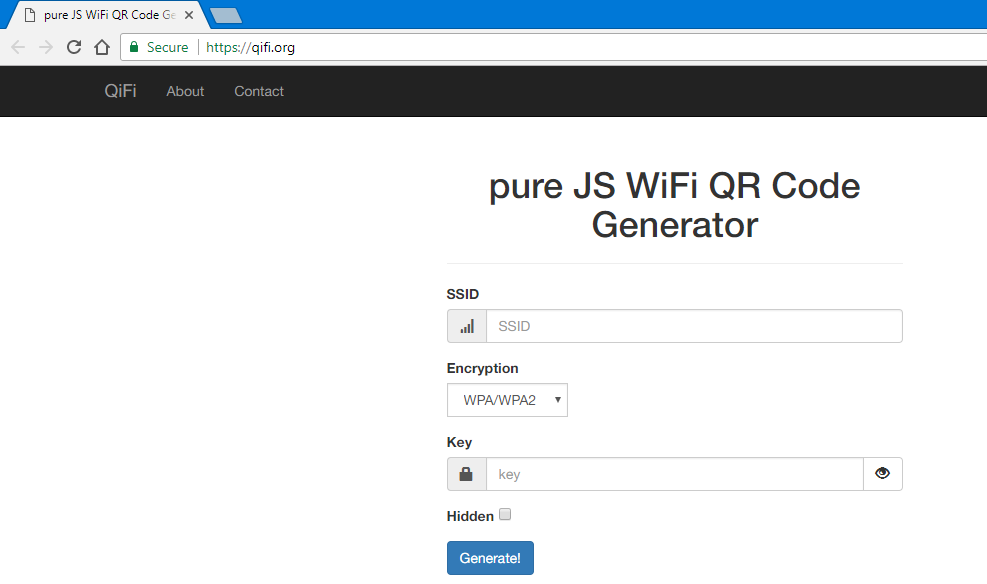Close the pure JS WiFi QR Code tab
This screenshot has width=987, height=584.
[x=189, y=16]
